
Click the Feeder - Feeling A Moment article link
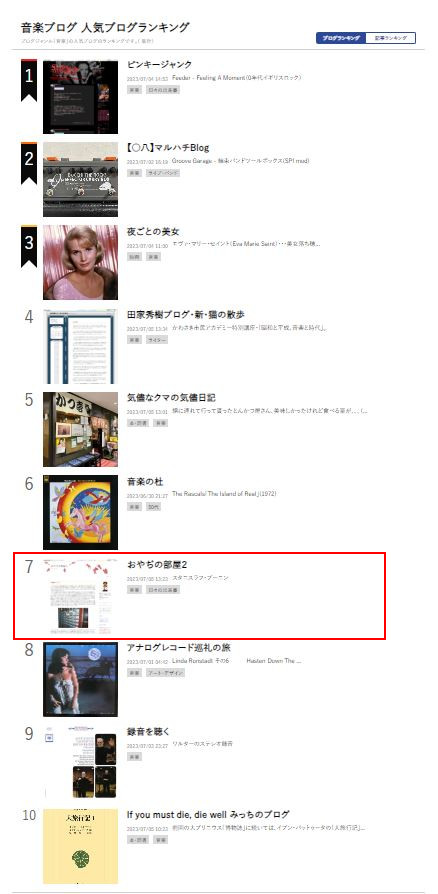pyautogui.click(x=236, y=77)
